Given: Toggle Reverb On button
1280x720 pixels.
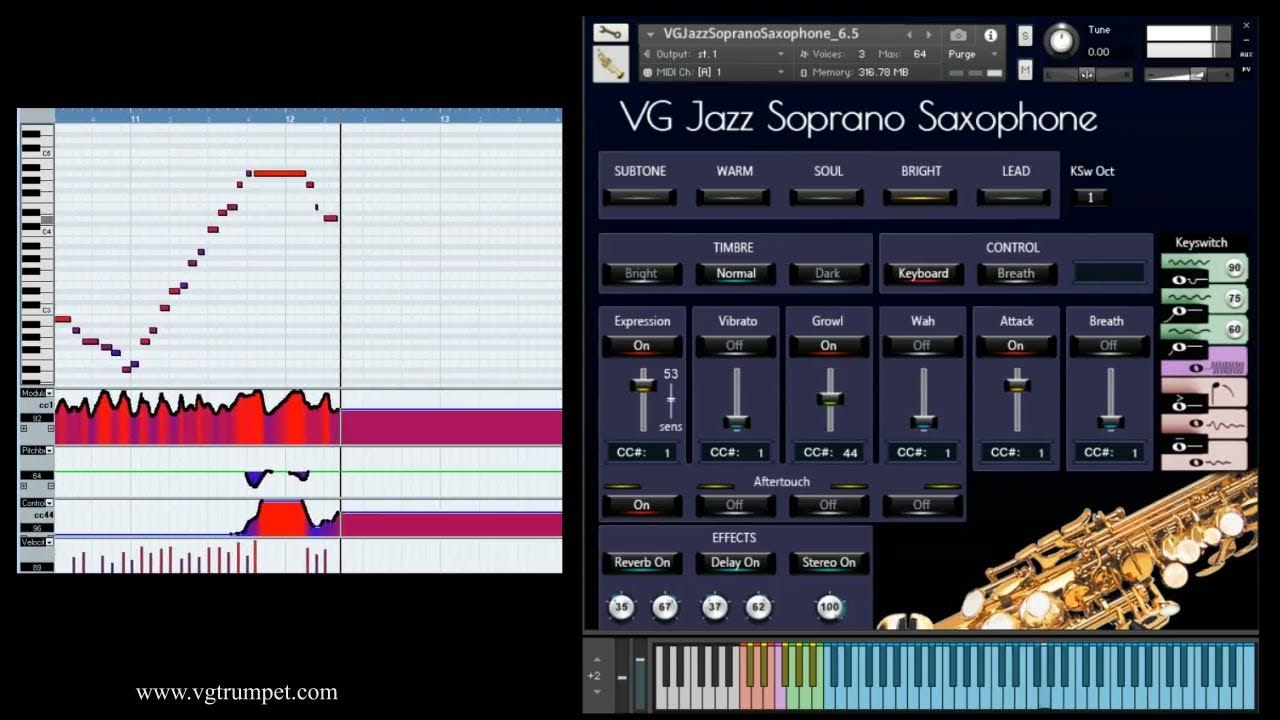Looking at the screenshot, I should click(x=642, y=563).
